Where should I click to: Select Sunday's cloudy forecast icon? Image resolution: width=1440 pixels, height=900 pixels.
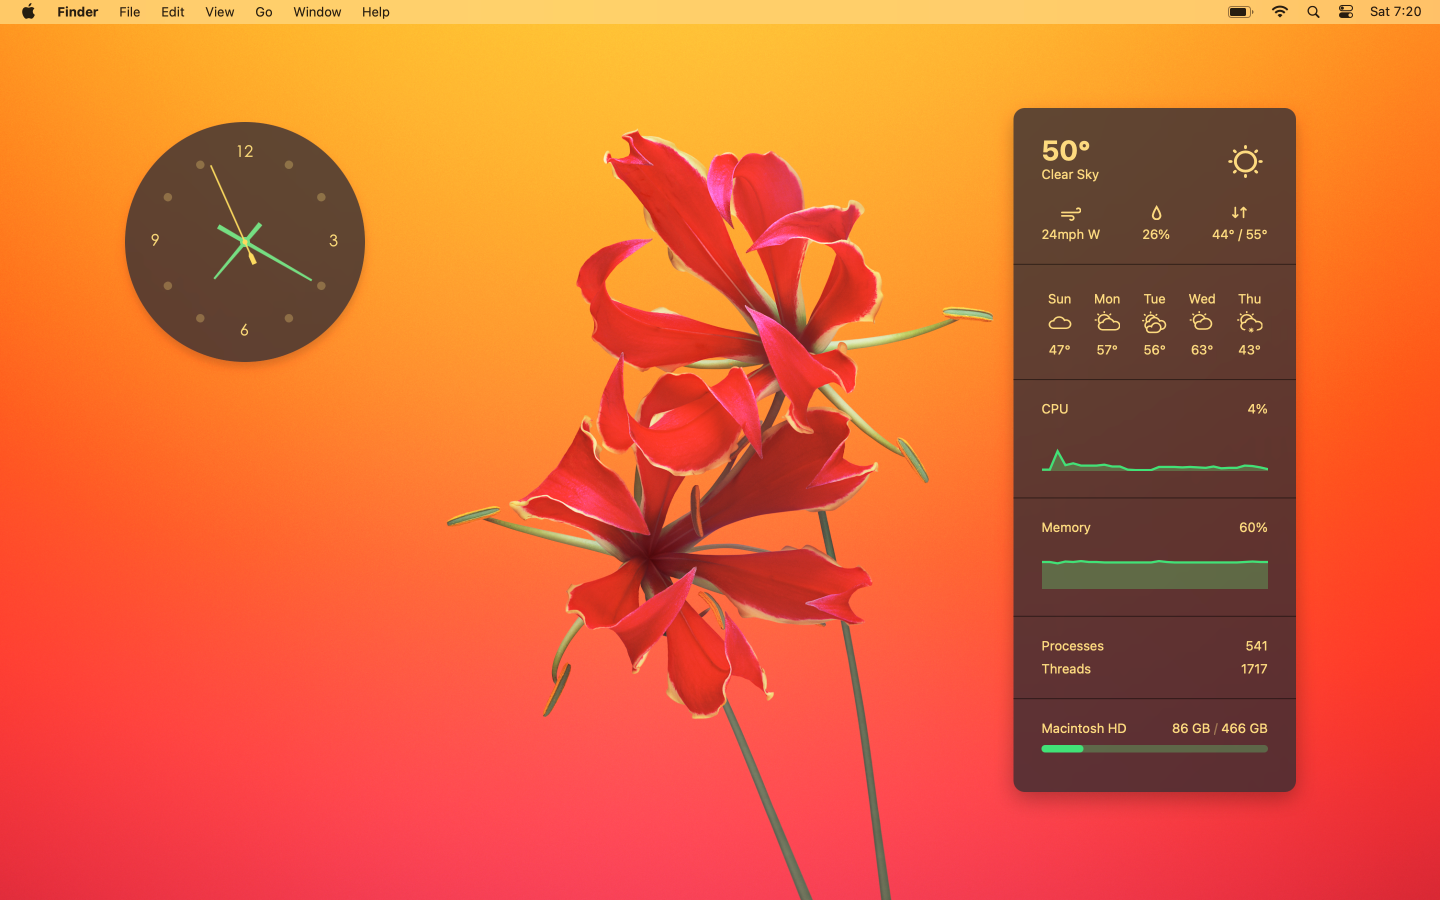tap(1059, 323)
